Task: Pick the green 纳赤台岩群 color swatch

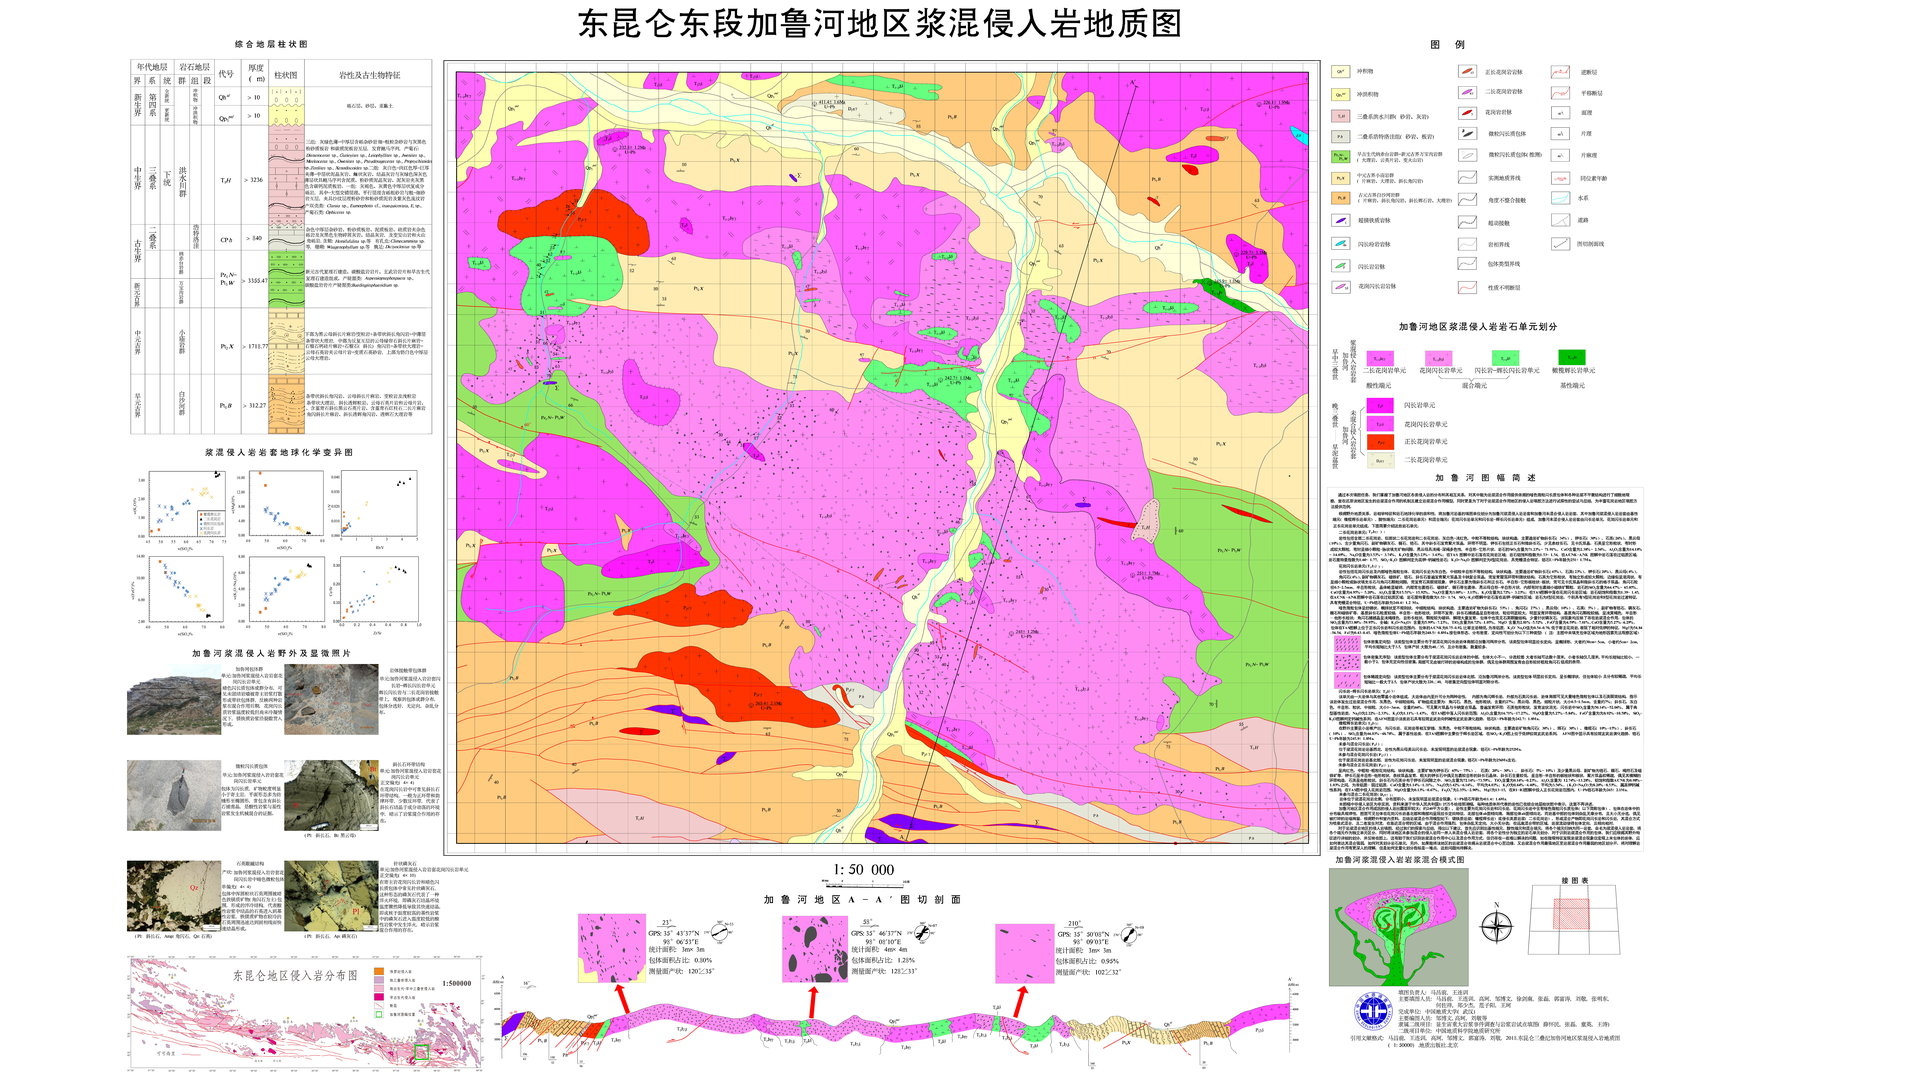Action: pyautogui.click(x=1340, y=157)
